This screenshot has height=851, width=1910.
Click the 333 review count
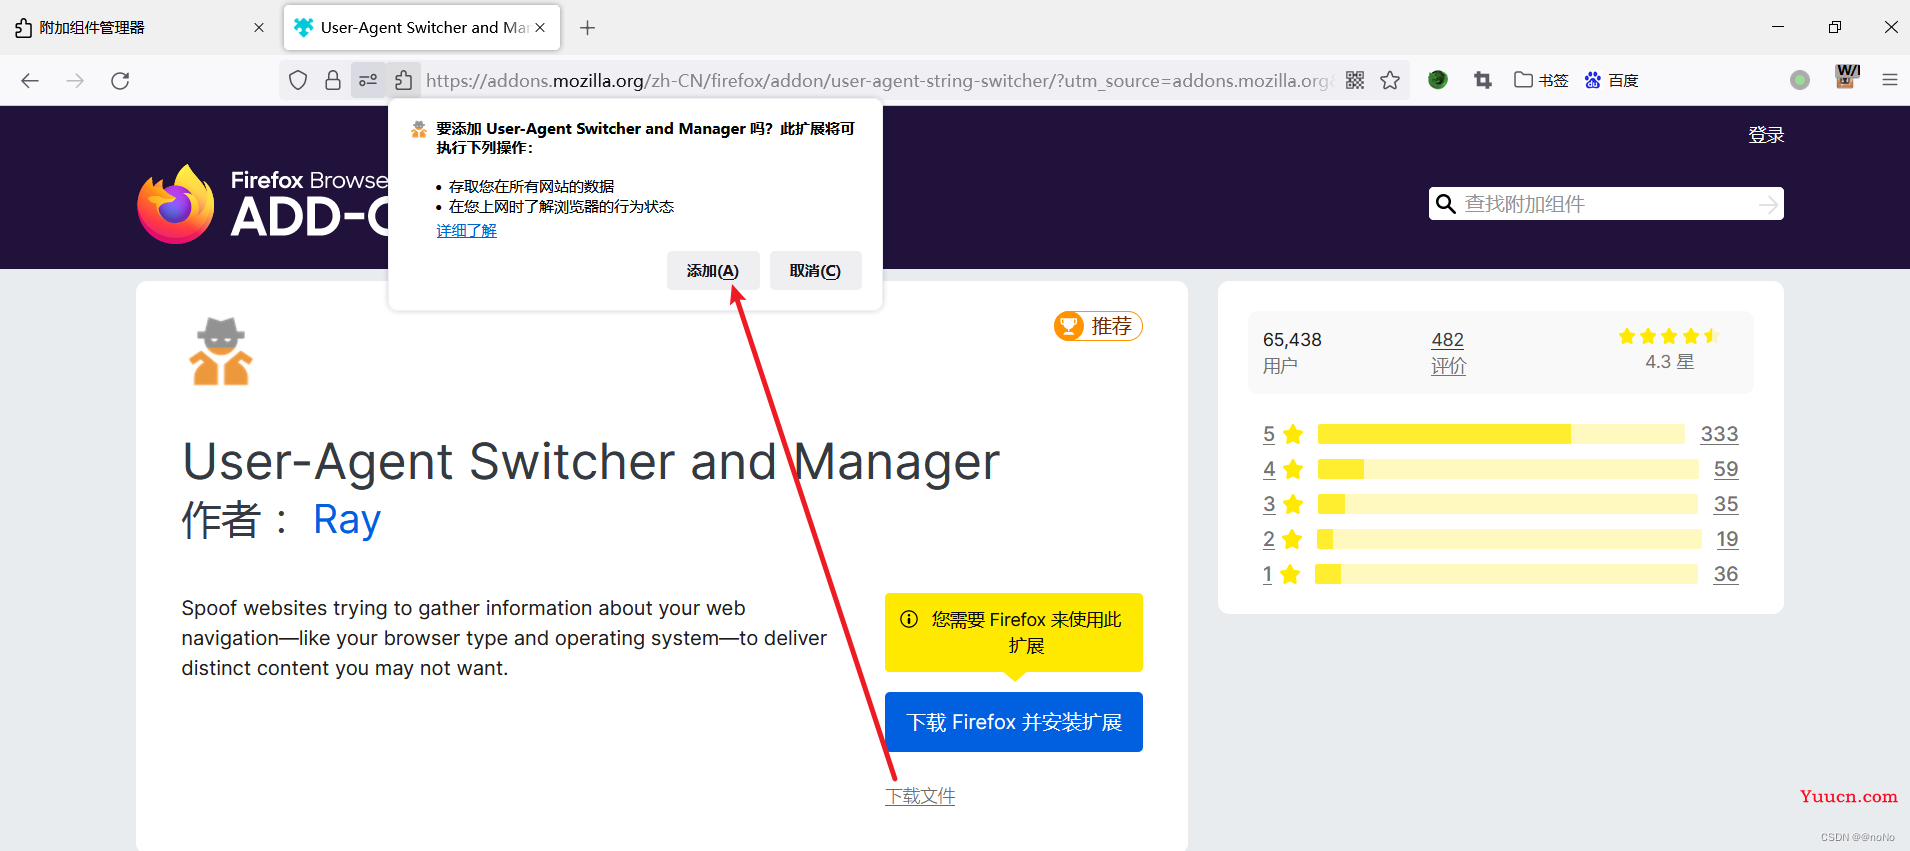point(1719,434)
